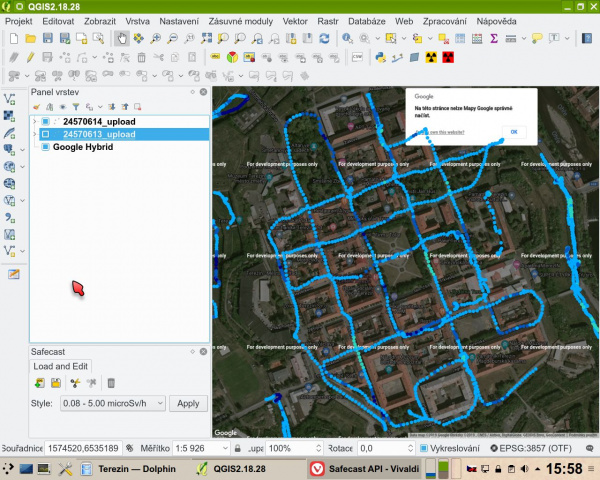Open the Python console

click(380, 57)
